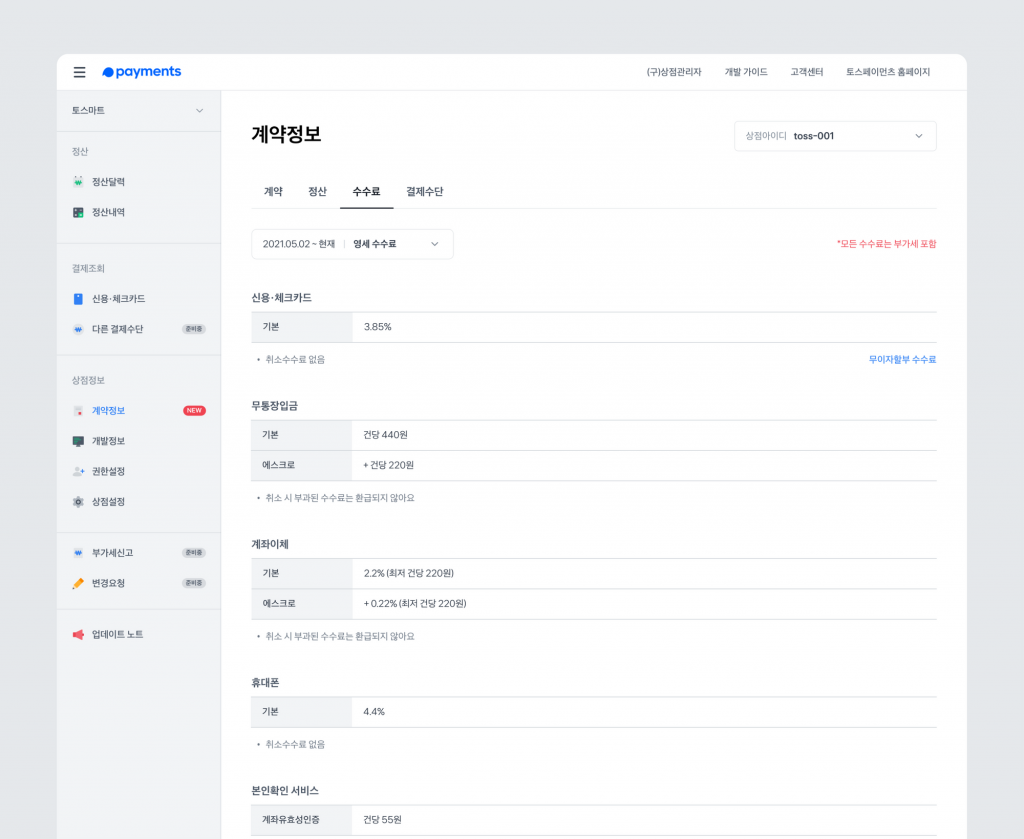Click the 무이자할부 수수료 link

tap(902, 360)
